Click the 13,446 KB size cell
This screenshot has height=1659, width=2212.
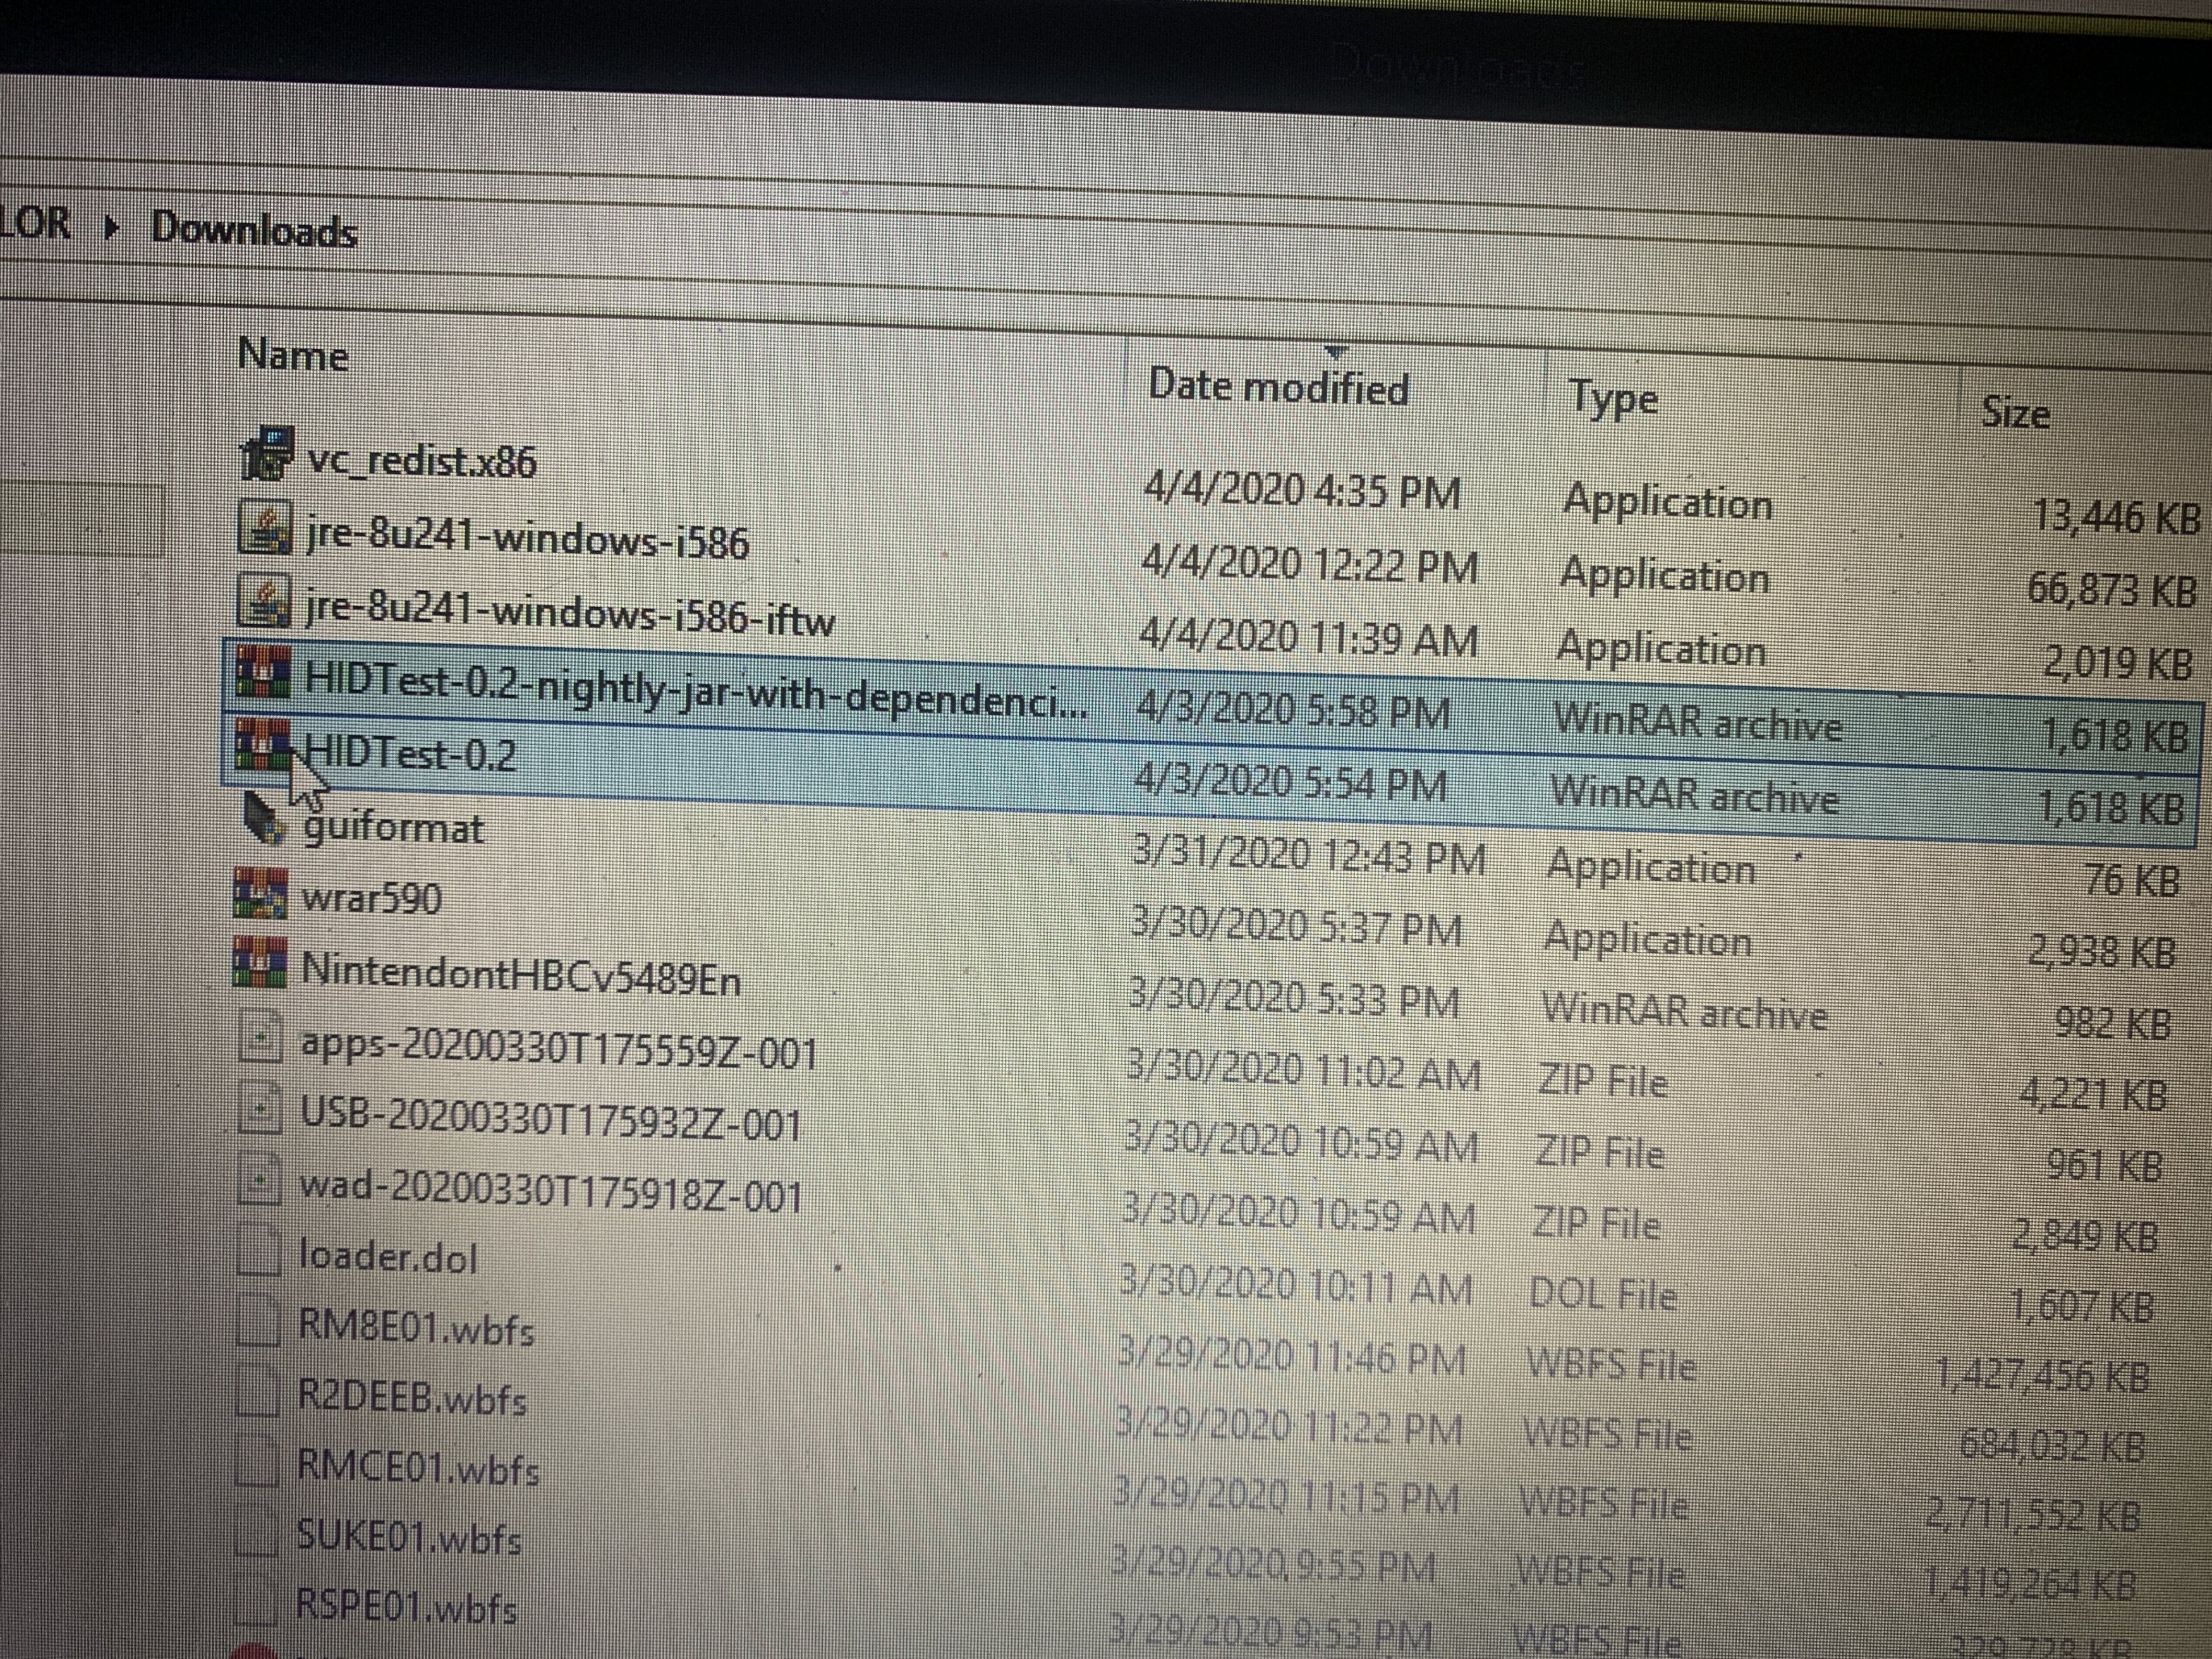pos(2117,516)
